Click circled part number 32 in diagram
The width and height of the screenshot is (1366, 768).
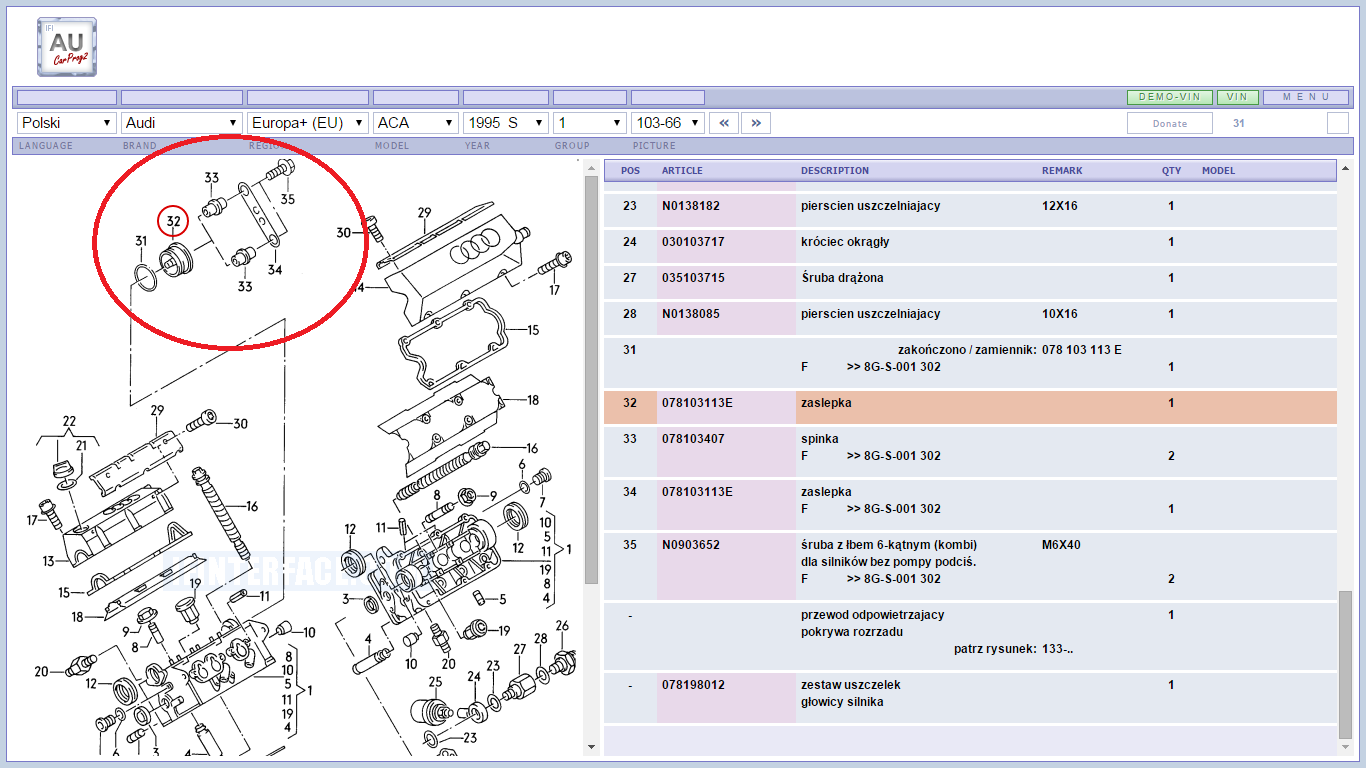[173, 221]
